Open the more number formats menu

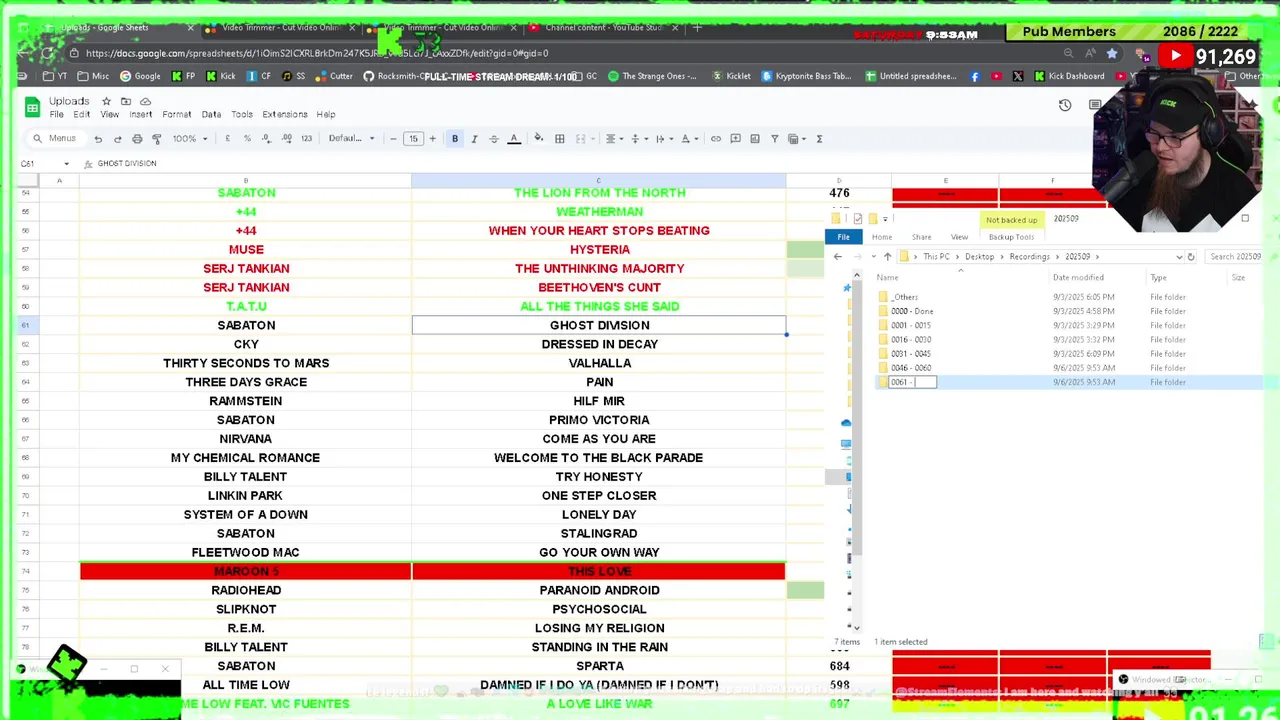[306, 139]
